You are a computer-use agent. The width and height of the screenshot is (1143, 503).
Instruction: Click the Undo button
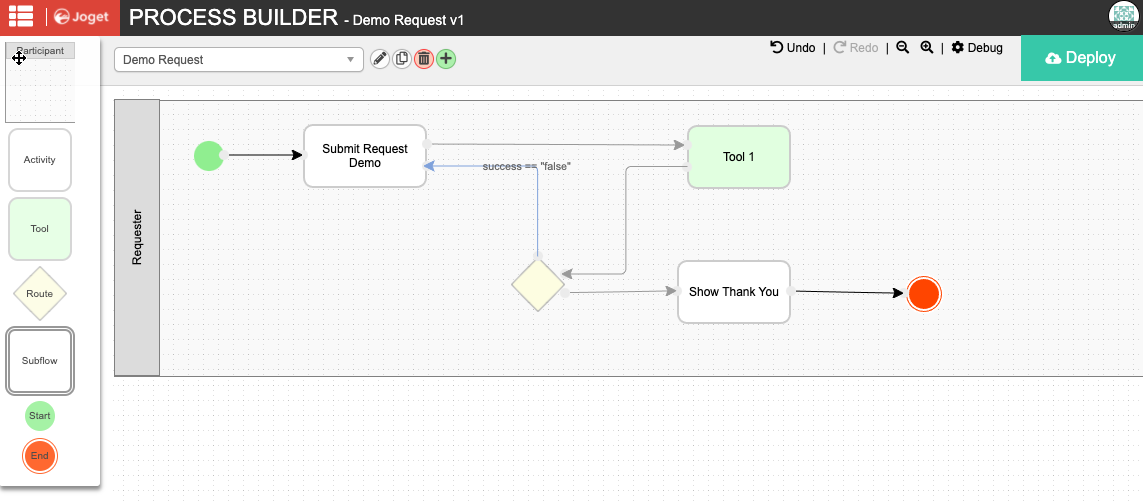(x=793, y=47)
